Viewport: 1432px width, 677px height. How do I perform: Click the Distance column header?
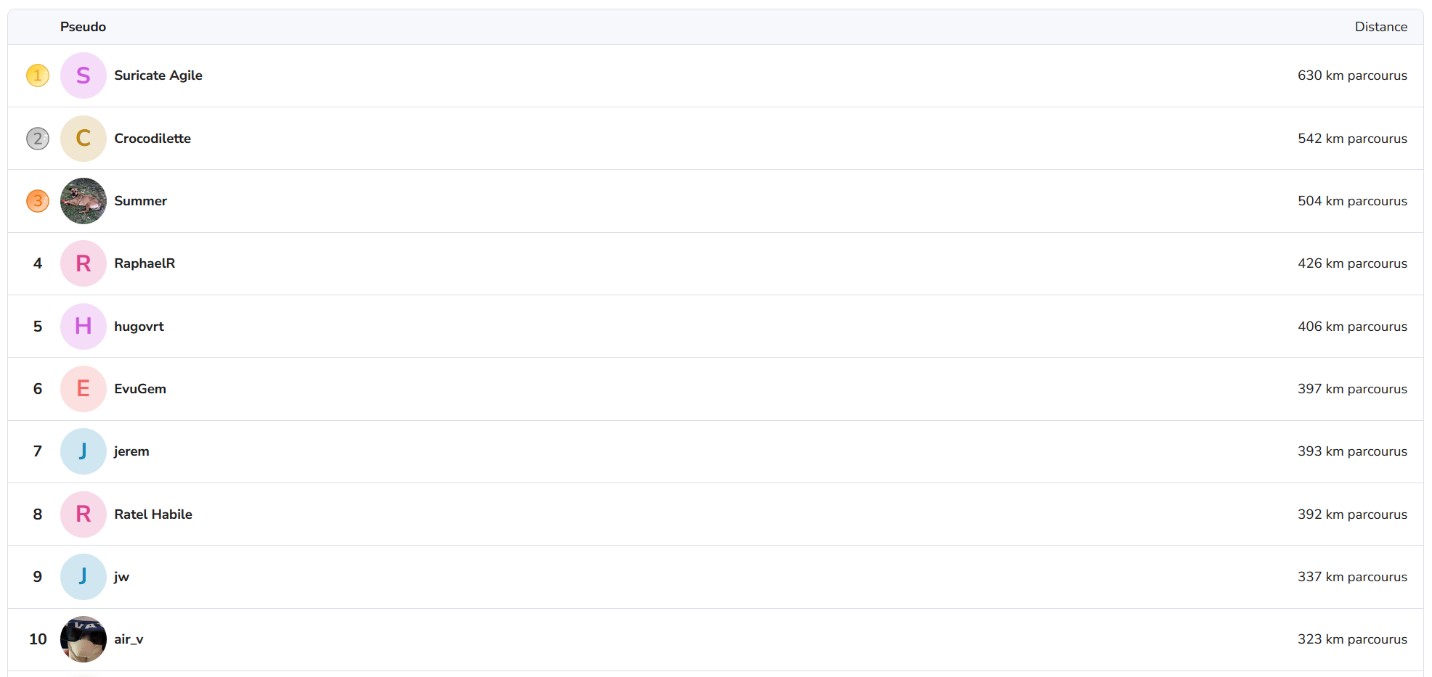click(x=1381, y=27)
